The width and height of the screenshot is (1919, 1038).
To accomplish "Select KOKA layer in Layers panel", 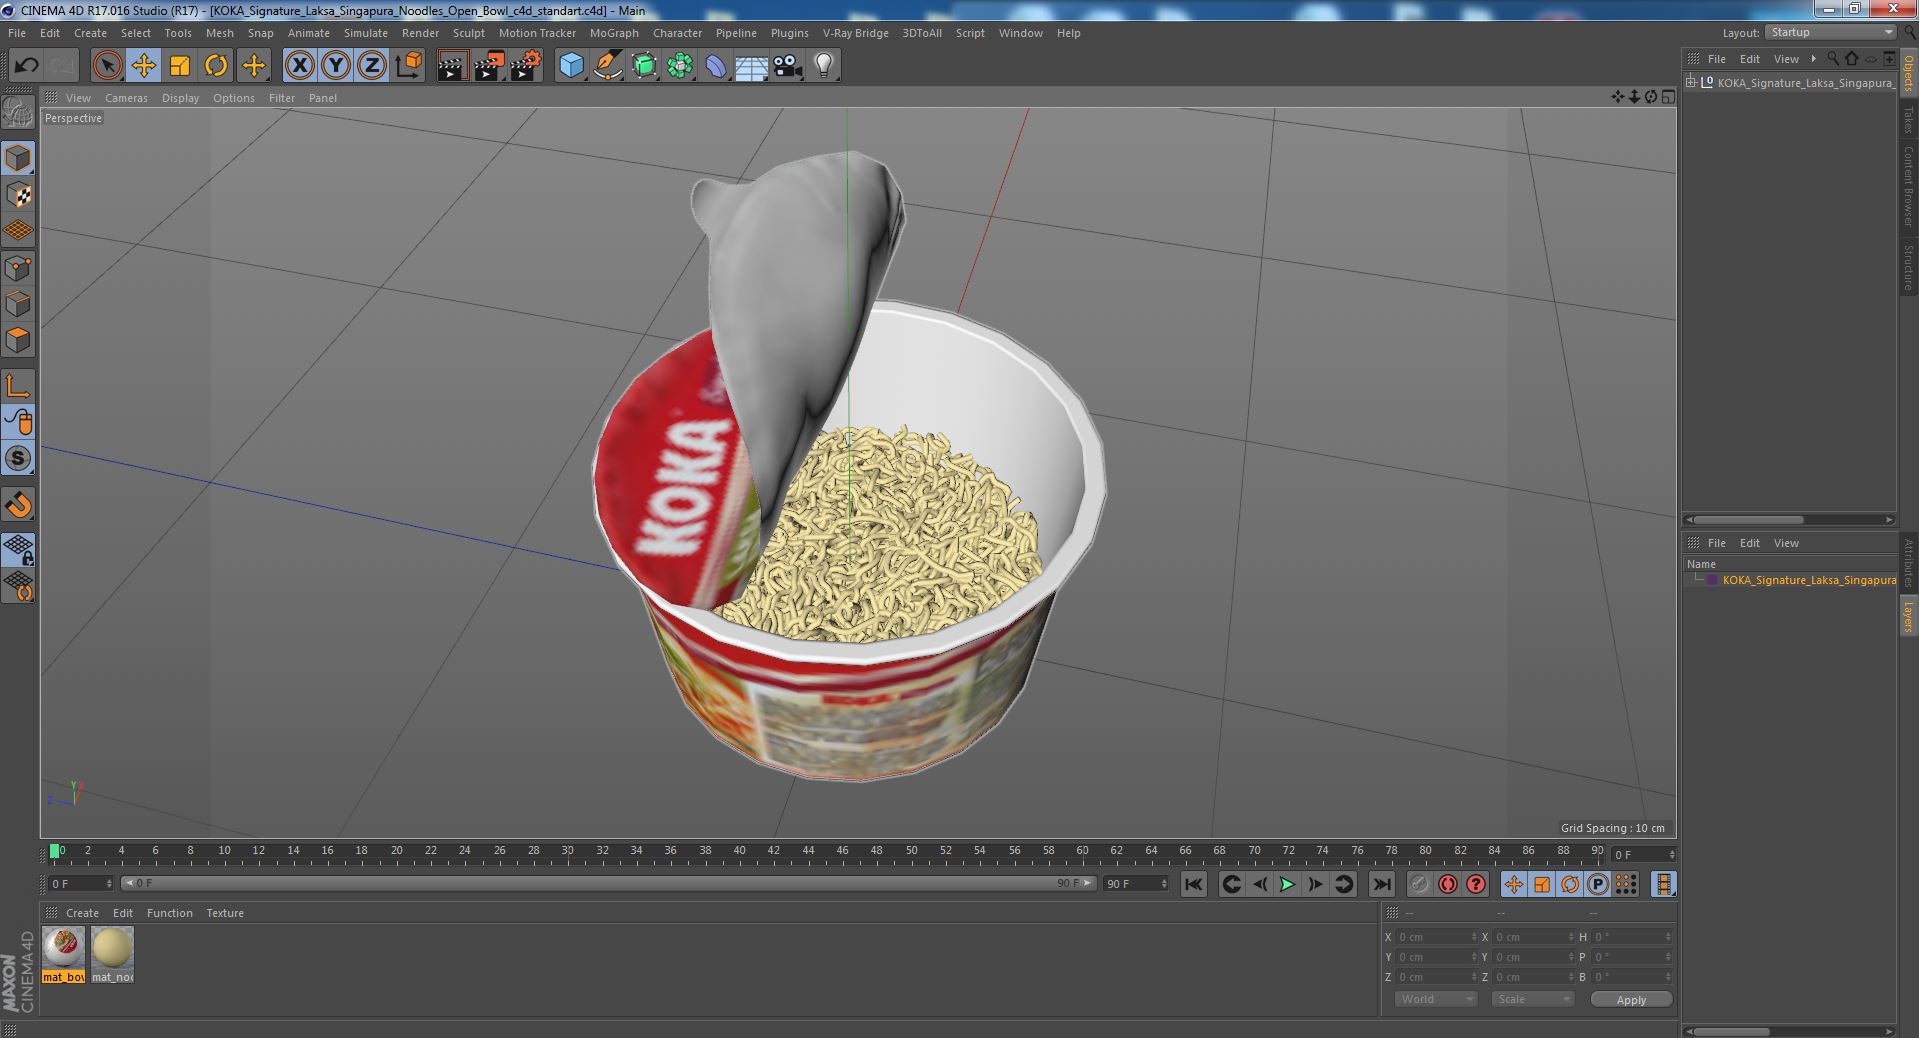I will click(x=1808, y=580).
